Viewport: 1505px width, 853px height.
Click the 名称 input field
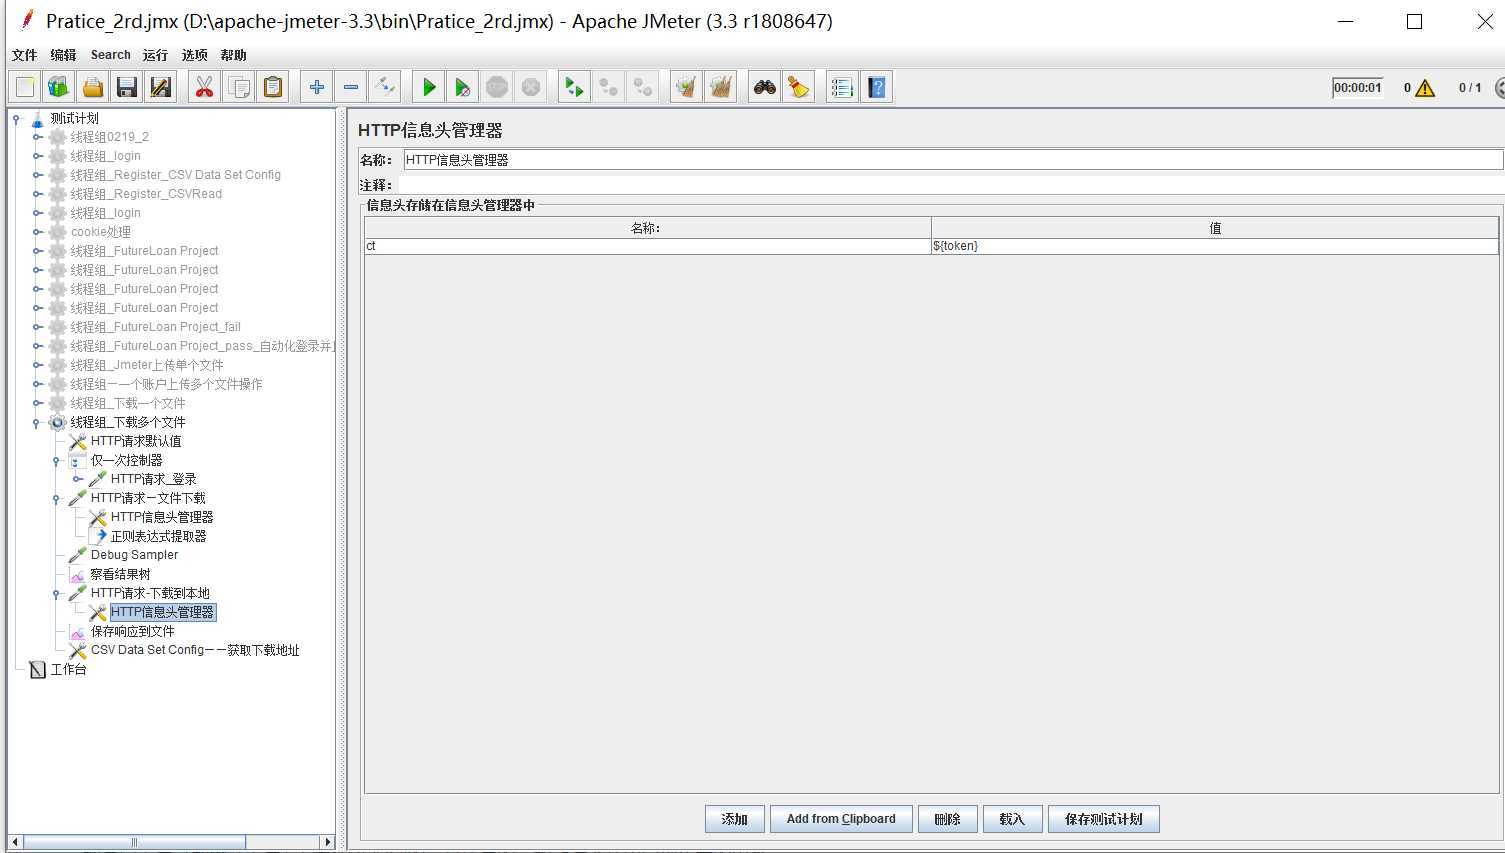coord(952,160)
